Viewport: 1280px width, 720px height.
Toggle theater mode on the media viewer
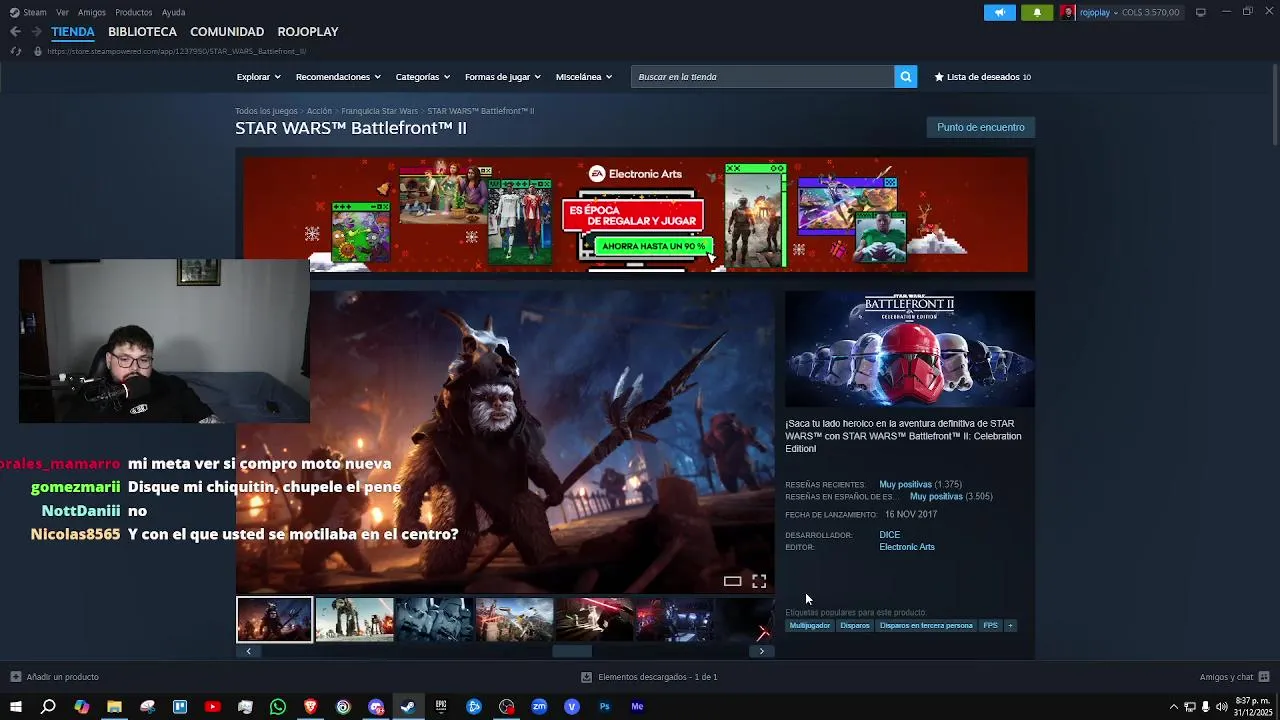(733, 581)
